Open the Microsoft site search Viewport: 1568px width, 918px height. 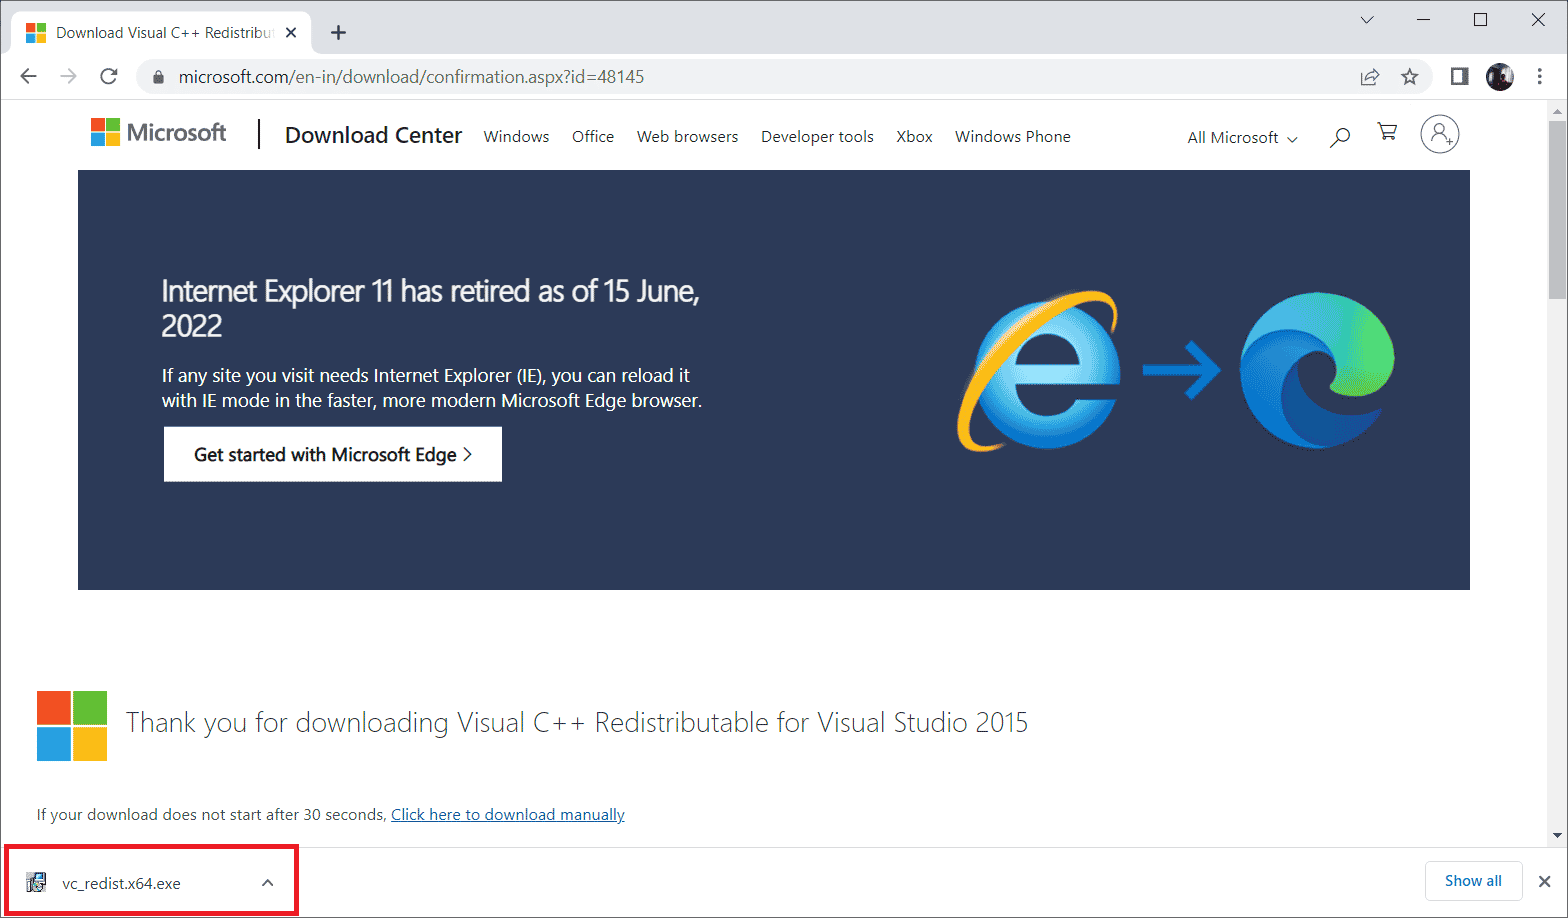click(1339, 136)
